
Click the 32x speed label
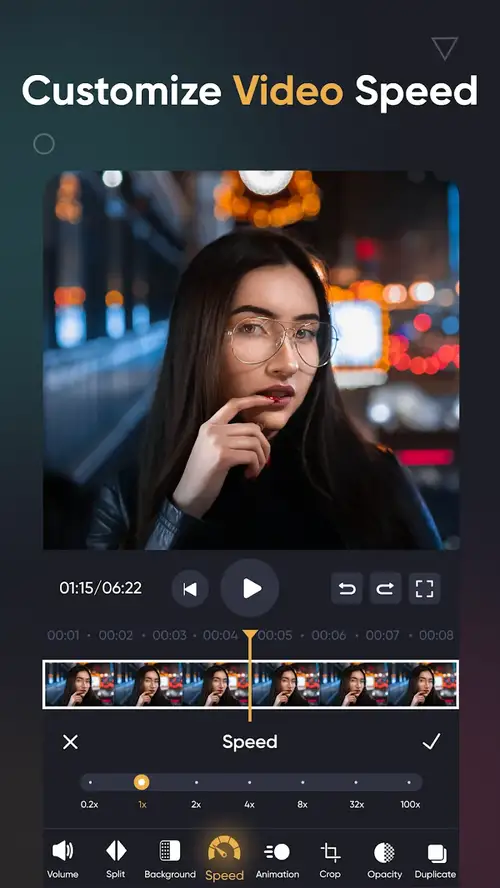pos(356,805)
